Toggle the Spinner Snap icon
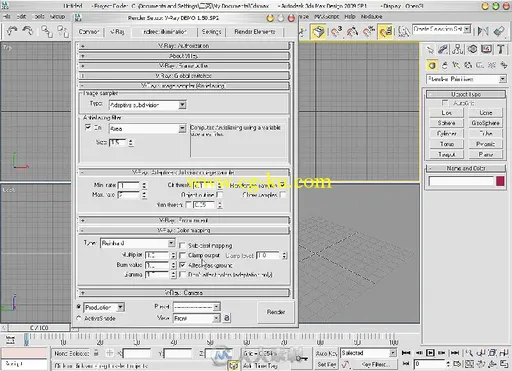This screenshot has height=371, width=512. [x=385, y=32]
